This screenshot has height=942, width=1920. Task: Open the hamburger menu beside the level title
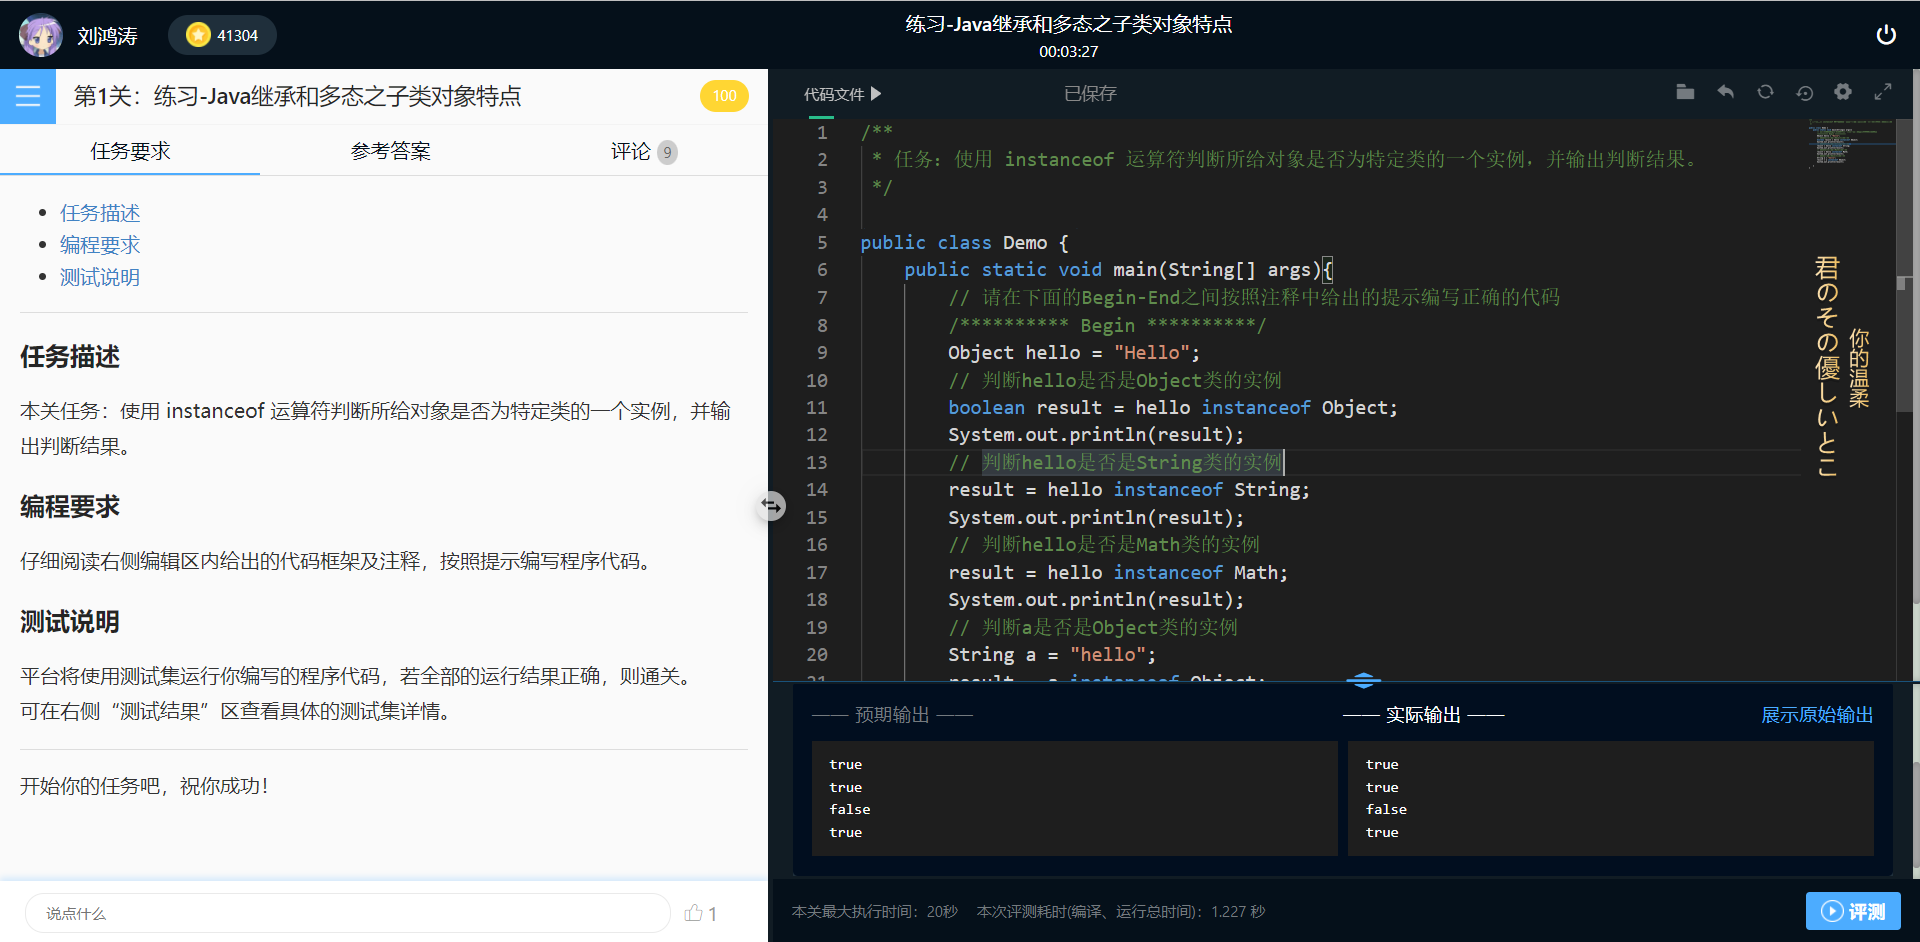tap(28, 96)
